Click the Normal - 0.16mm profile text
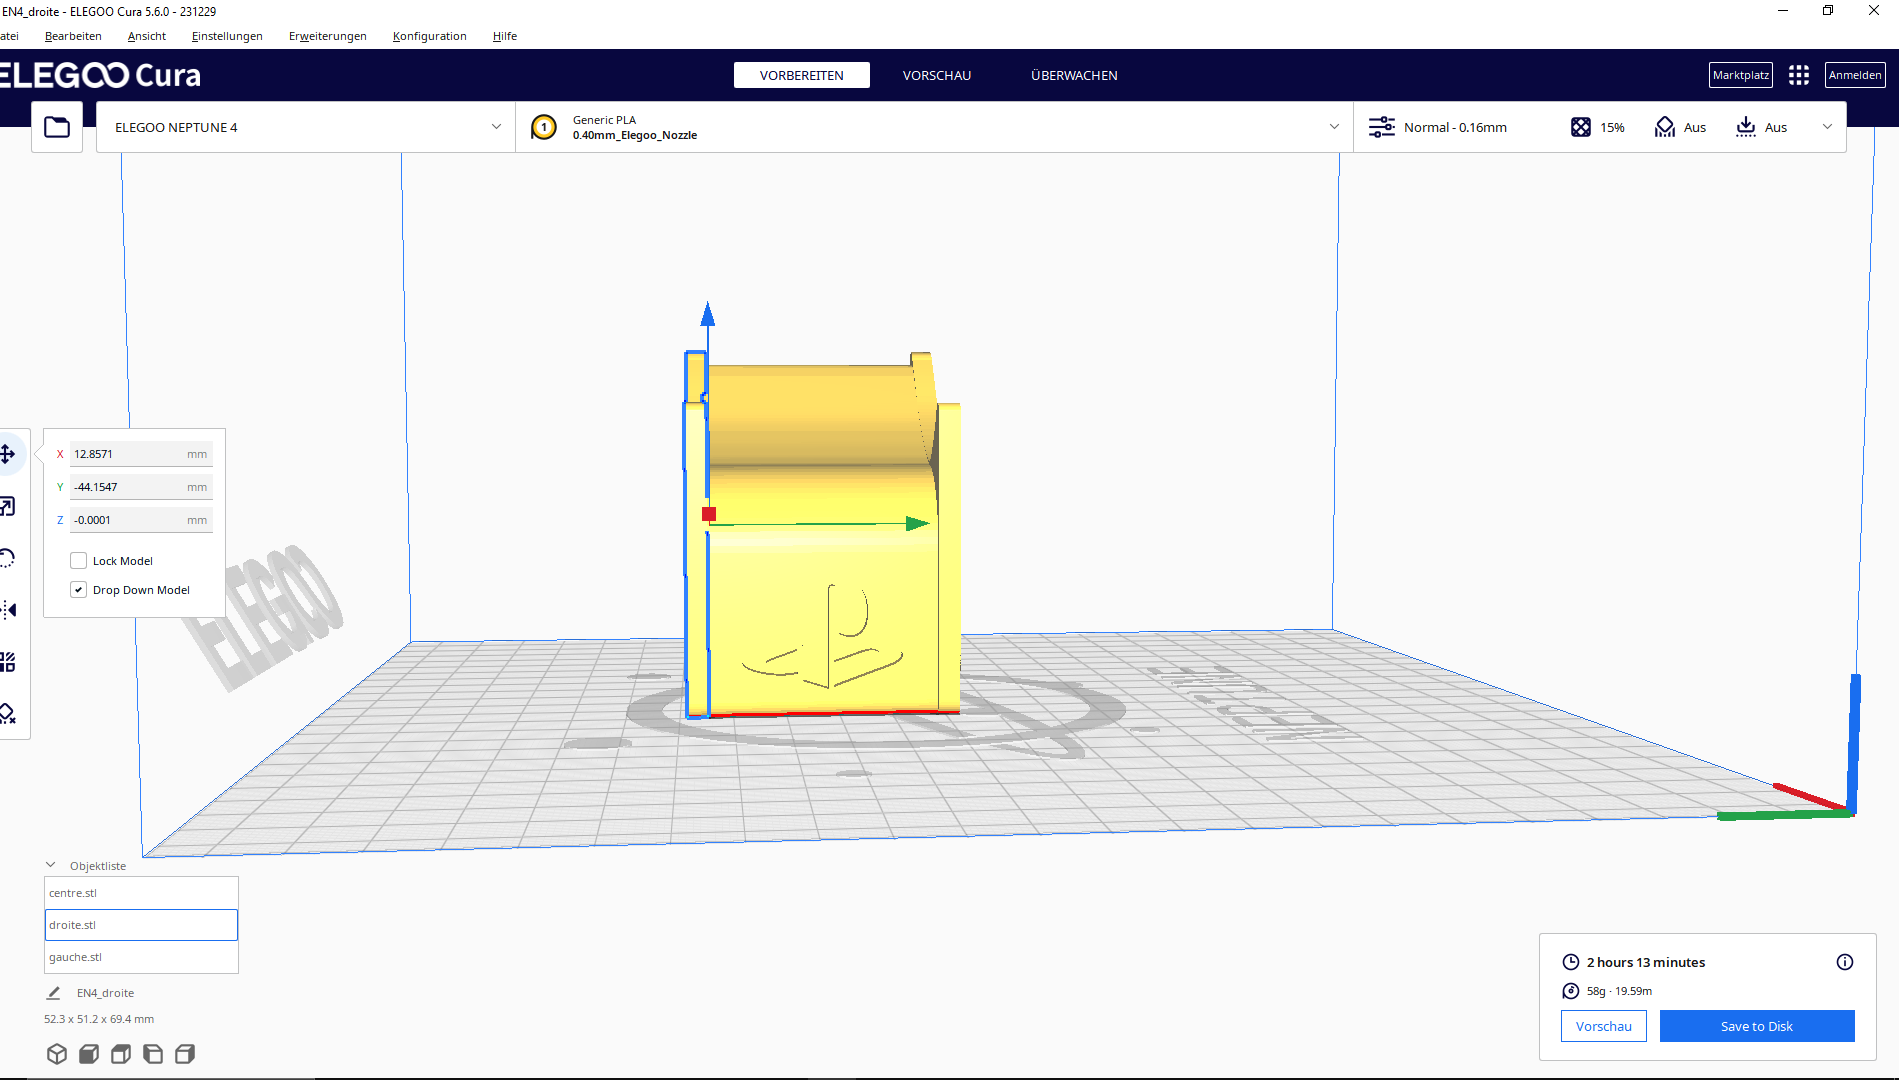This screenshot has height=1080, width=1899. [1455, 127]
